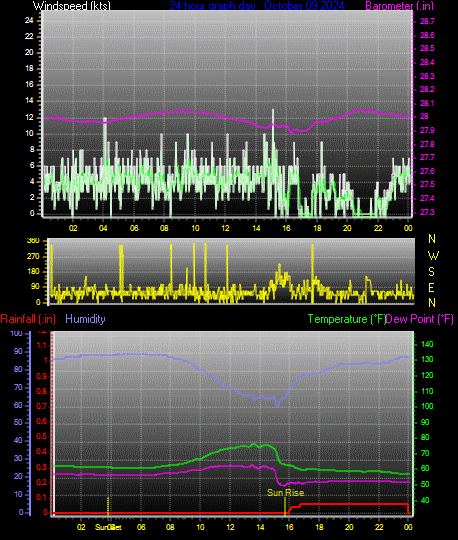
Task: Click the S compass label on direction chart
Action: (x=431, y=271)
